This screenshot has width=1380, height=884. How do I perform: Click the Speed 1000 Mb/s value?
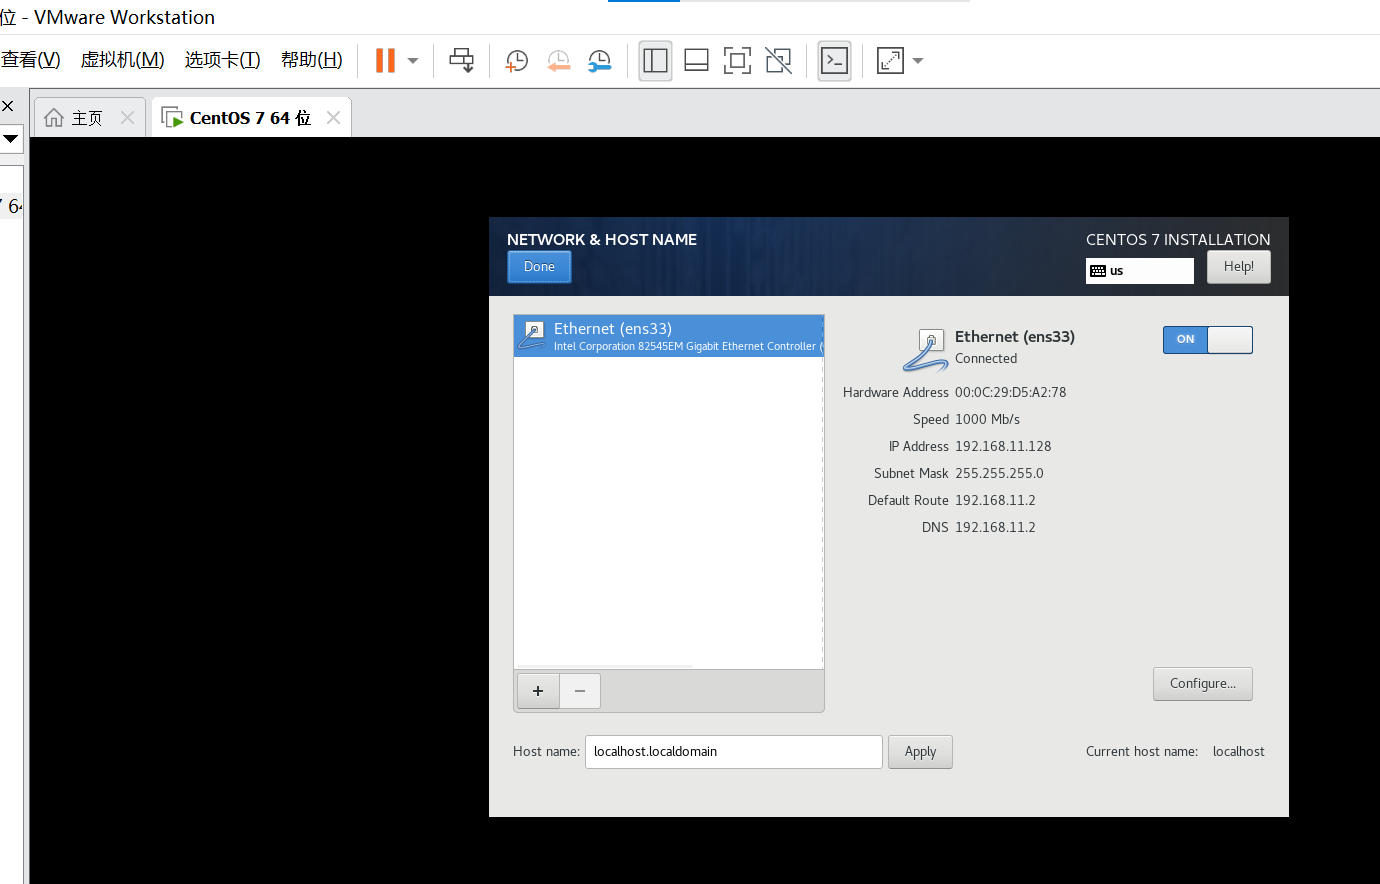(987, 420)
